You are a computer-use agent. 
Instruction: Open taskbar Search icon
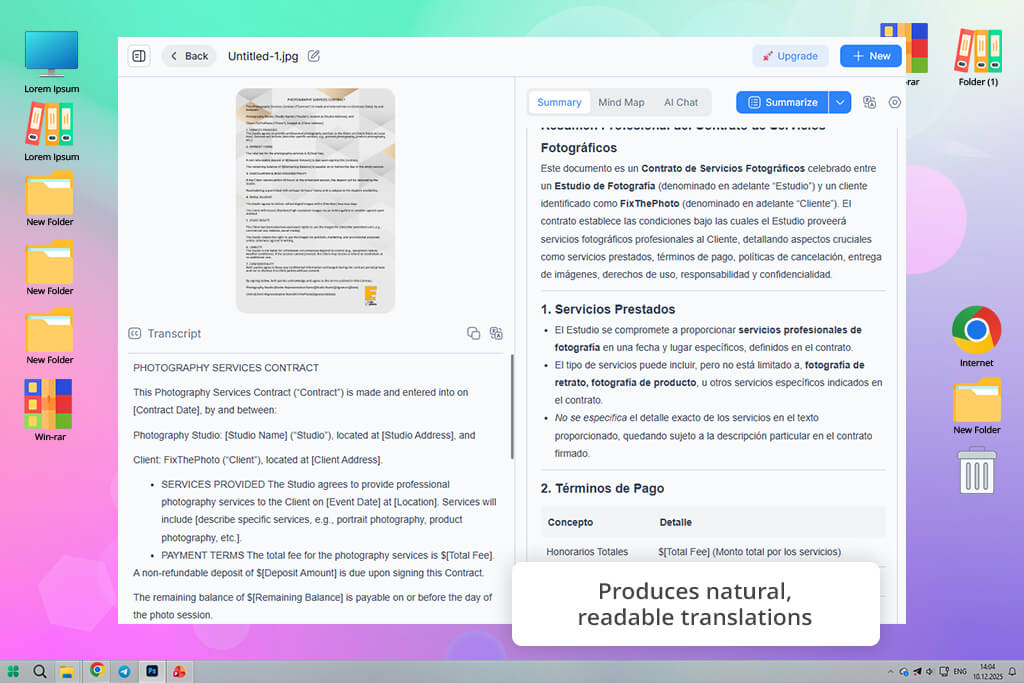[40, 671]
